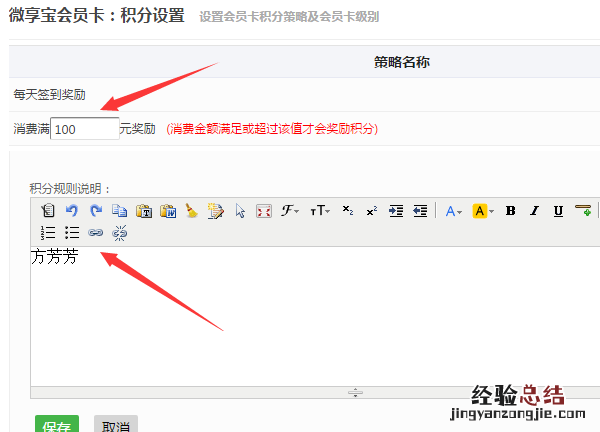Viewport: 600px width, 432px height.
Task: Click the quick format icon with pencil
Action: click(216, 211)
